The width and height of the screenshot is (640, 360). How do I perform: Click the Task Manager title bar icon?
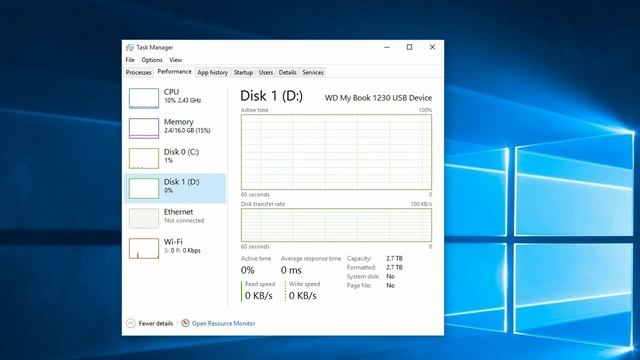coord(130,47)
